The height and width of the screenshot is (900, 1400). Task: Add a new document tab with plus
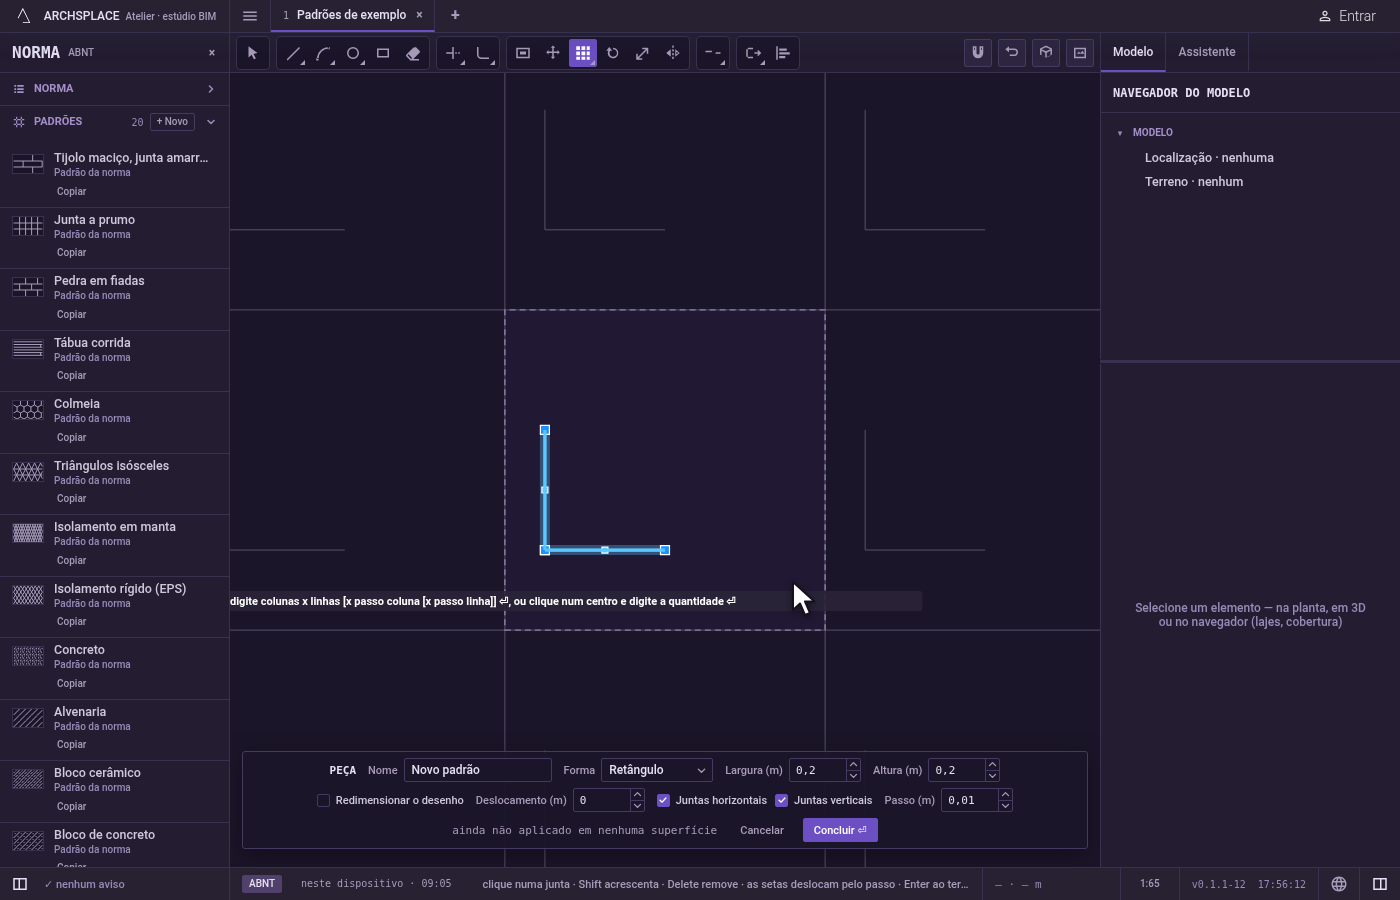click(455, 15)
